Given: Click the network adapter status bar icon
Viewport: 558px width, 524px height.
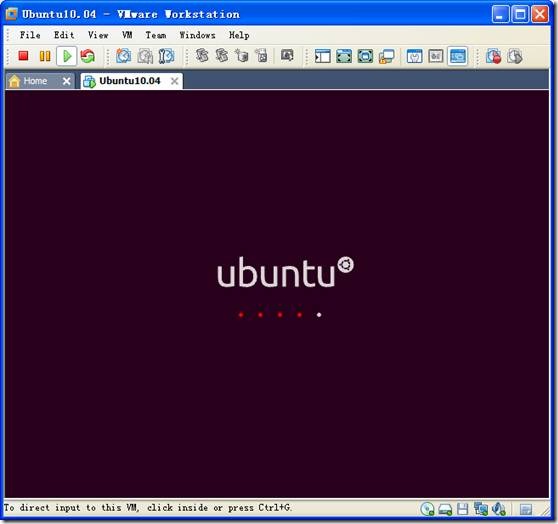Looking at the screenshot, I should (480, 509).
